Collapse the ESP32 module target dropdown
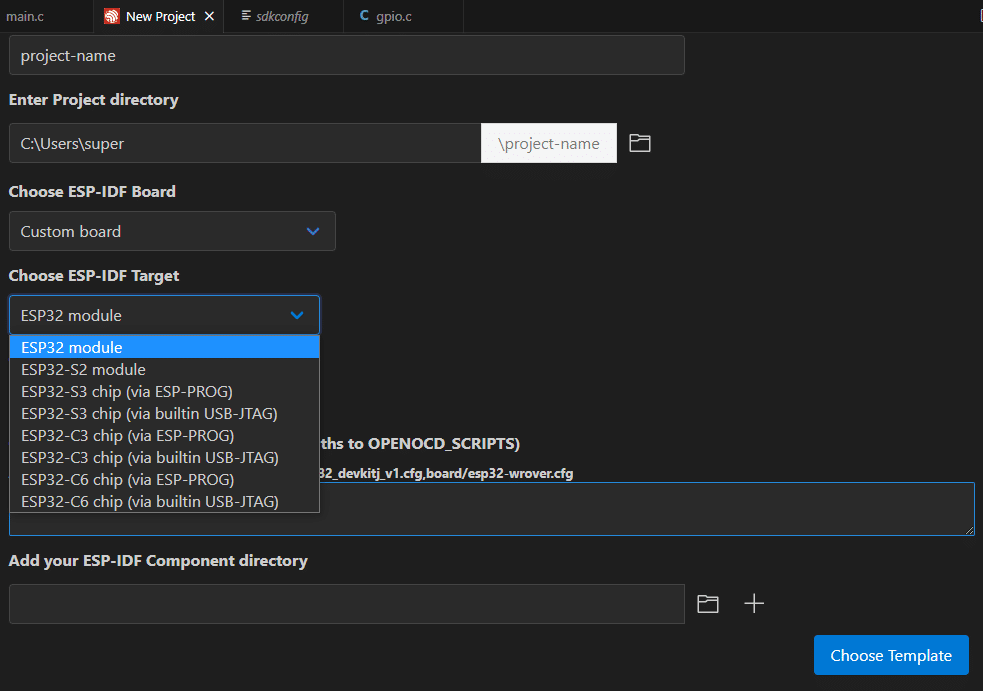This screenshot has width=983, height=691. click(164, 315)
